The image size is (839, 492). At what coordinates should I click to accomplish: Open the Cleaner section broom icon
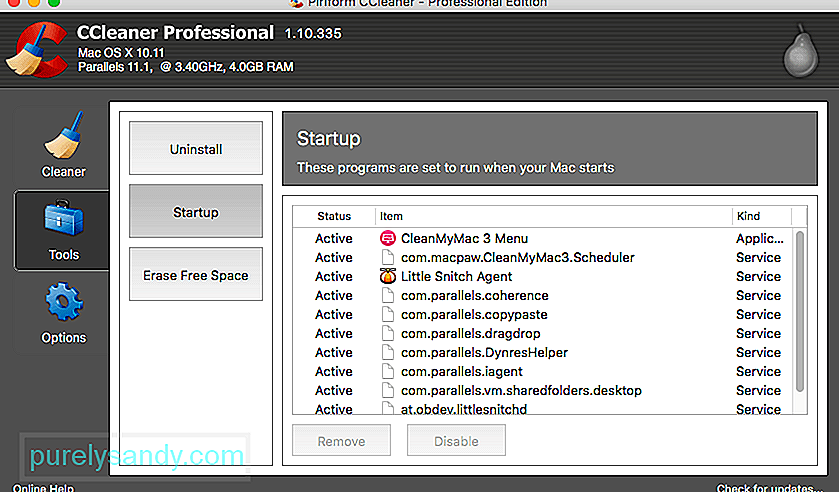63,135
